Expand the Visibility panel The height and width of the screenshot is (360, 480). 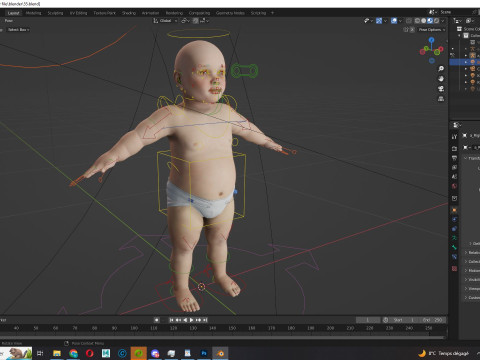472,279
